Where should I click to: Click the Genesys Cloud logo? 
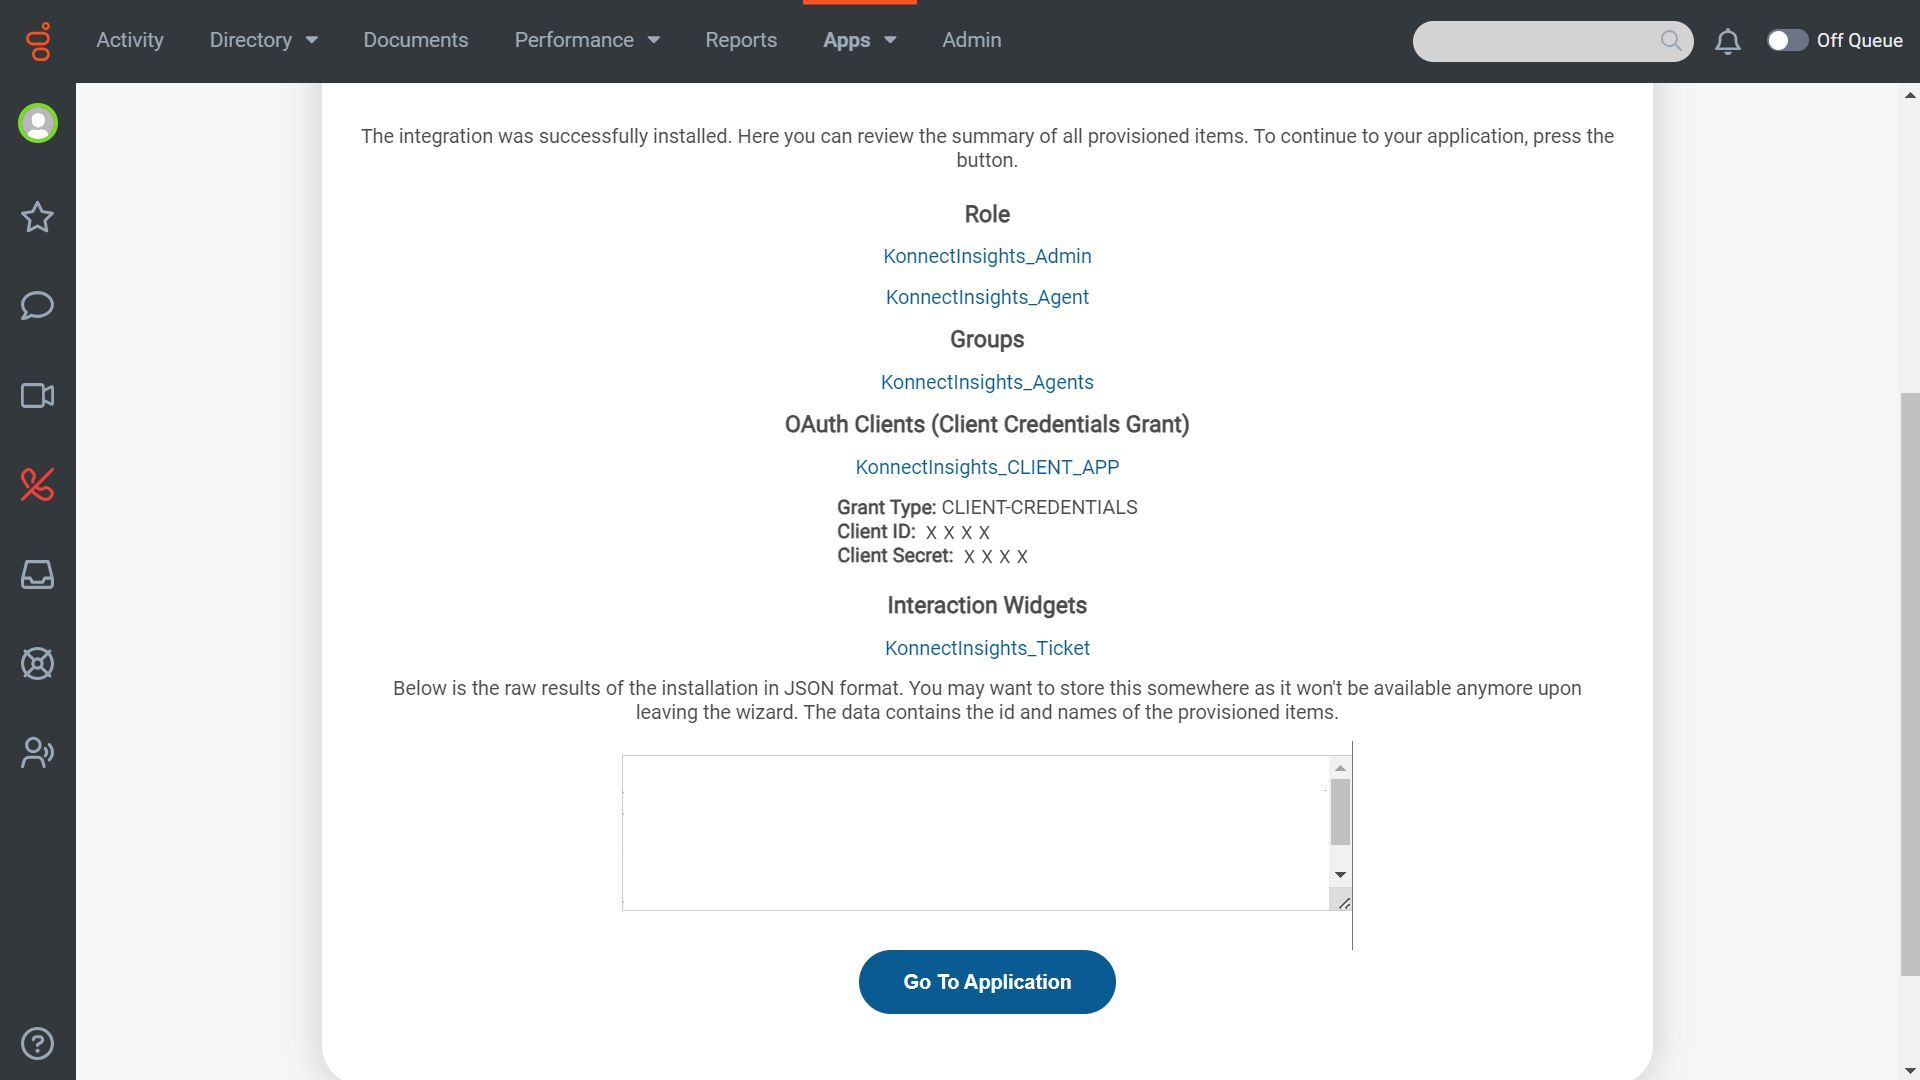(38, 41)
